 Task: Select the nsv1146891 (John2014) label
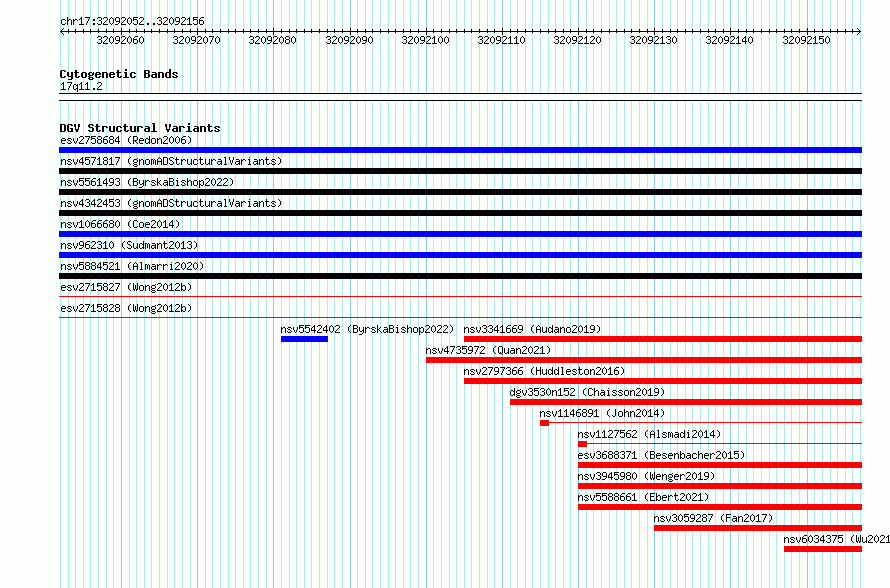click(x=602, y=413)
